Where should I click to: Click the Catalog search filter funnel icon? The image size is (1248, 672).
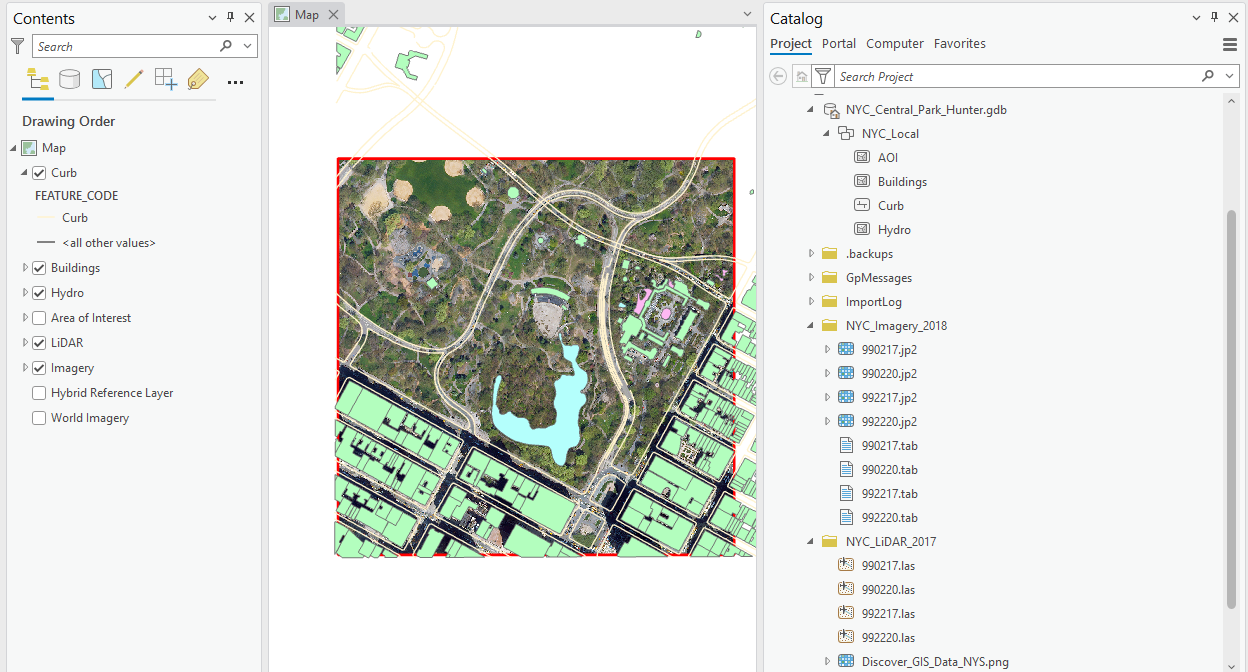[x=822, y=76]
